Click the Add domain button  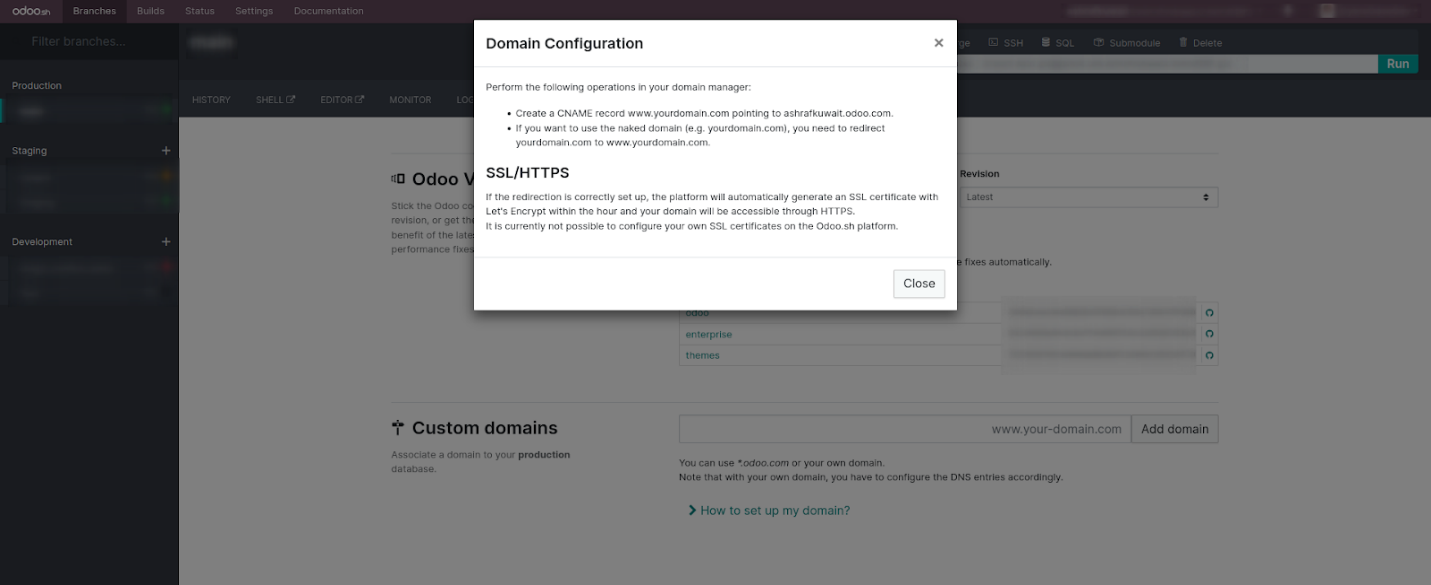pyautogui.click(x=1175, y=429)
